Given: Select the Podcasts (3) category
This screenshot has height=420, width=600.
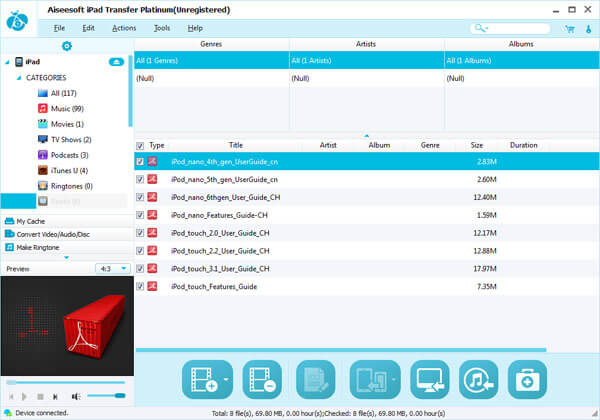Looking at the screenshot, I should [63, 155].
